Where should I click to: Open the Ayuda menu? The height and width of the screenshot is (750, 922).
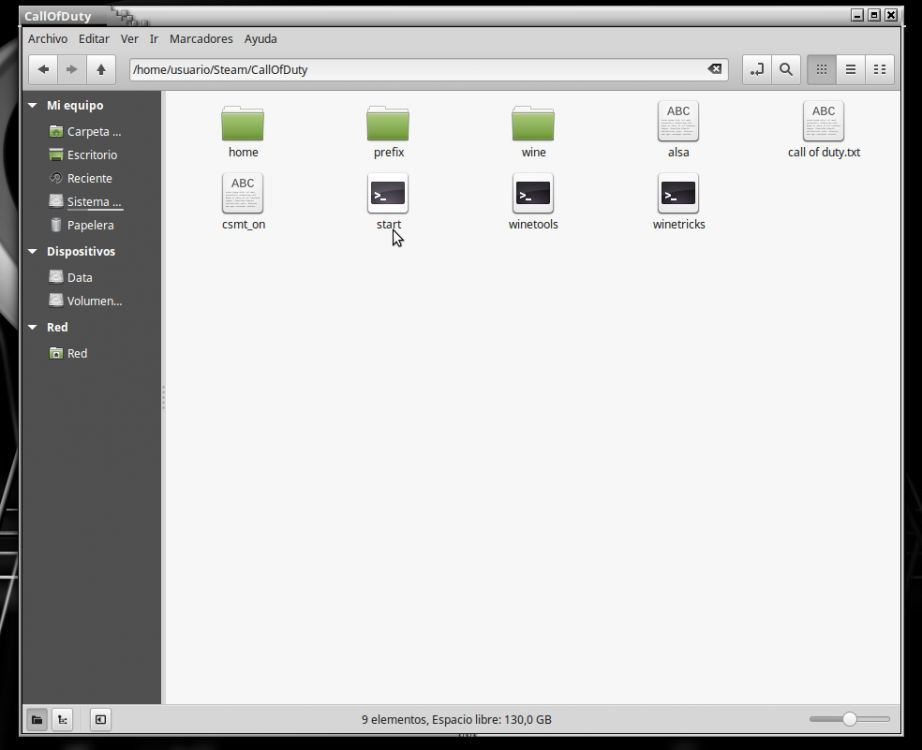[x=260, y=39]
